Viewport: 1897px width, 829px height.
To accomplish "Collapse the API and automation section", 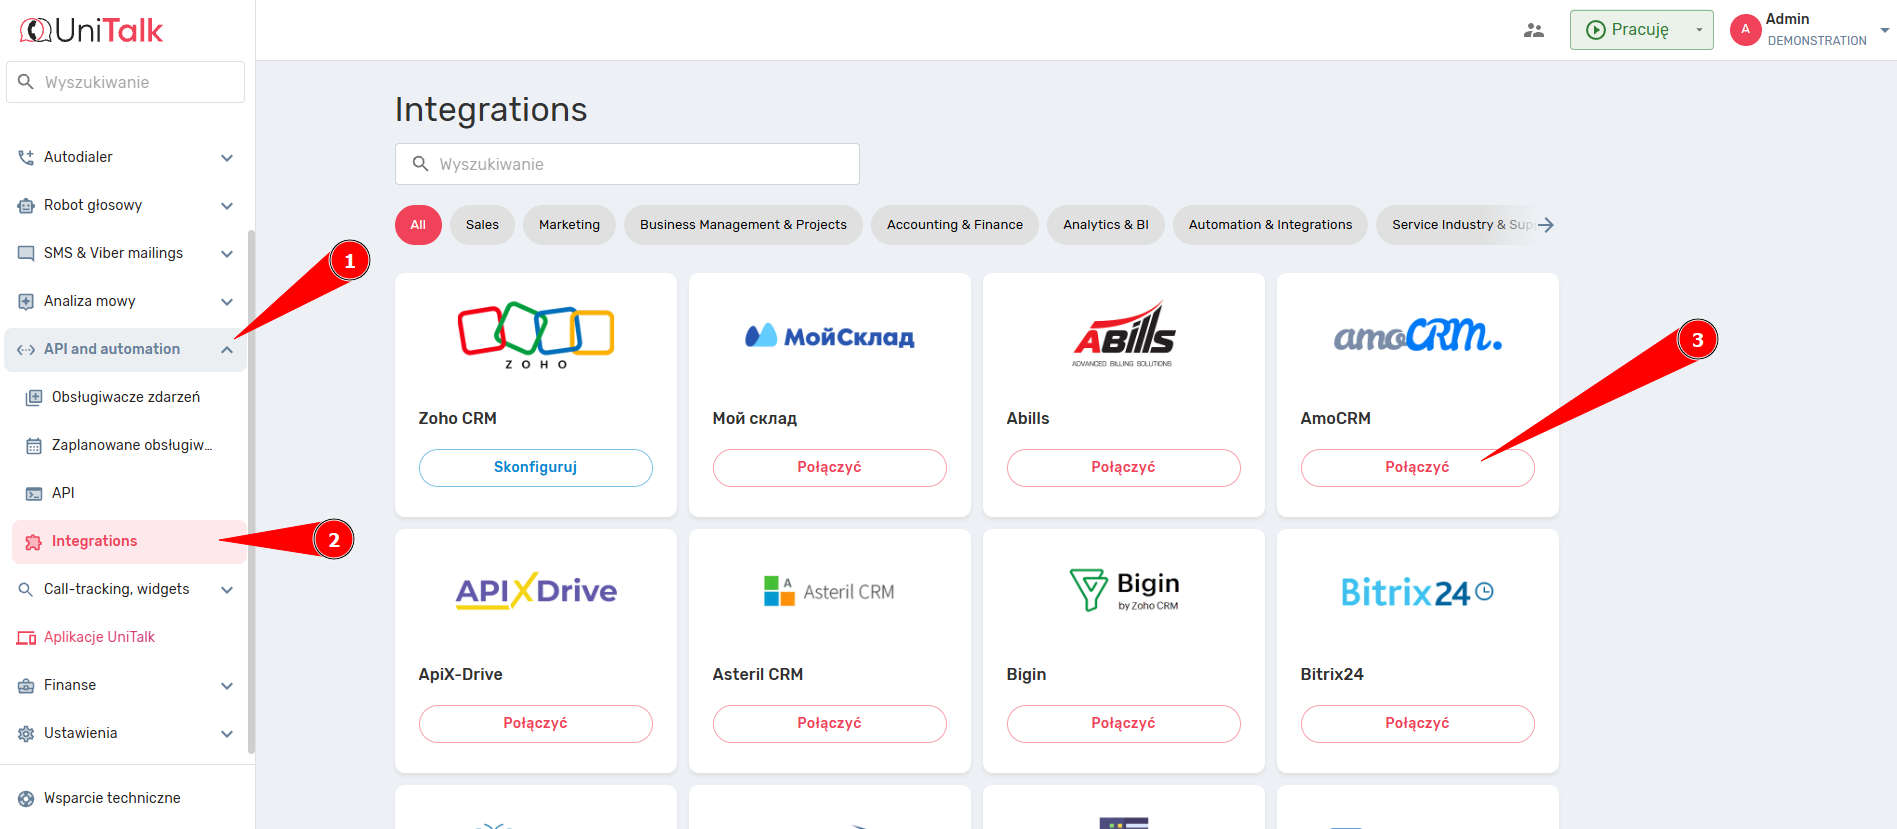I will coord(227,350).
